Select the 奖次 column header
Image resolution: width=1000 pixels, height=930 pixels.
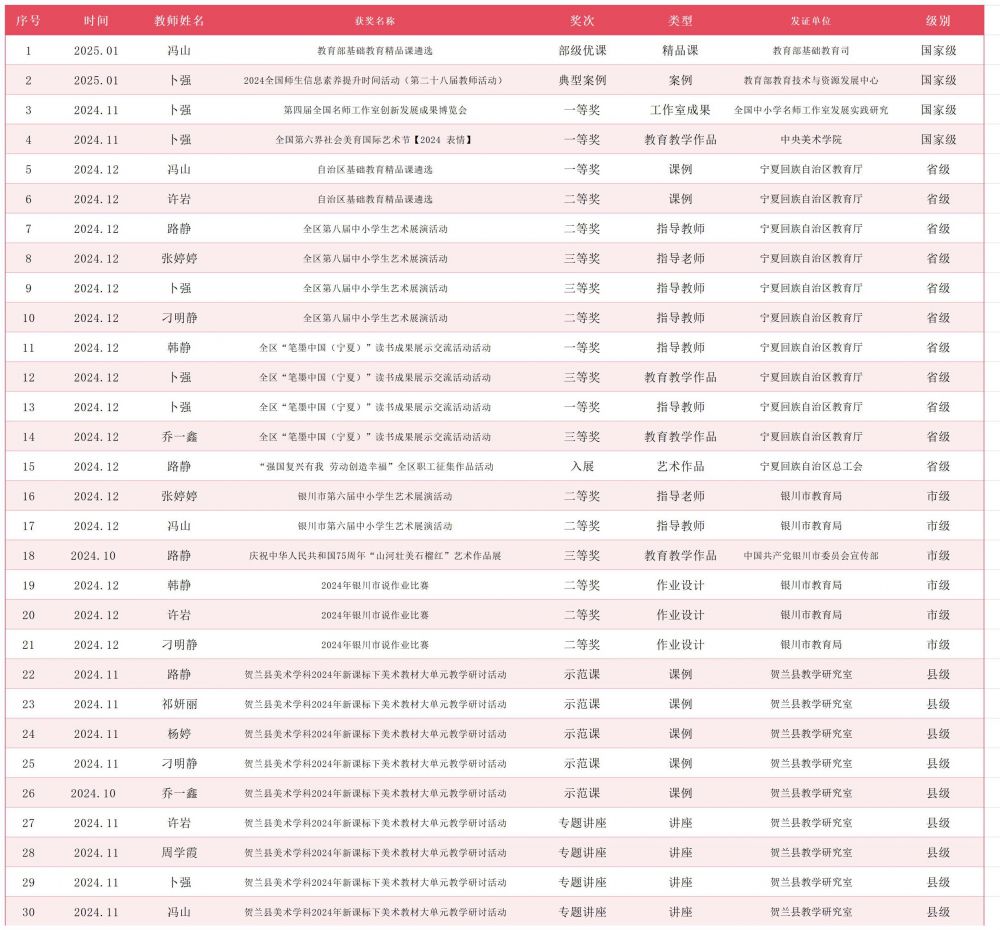582,21
